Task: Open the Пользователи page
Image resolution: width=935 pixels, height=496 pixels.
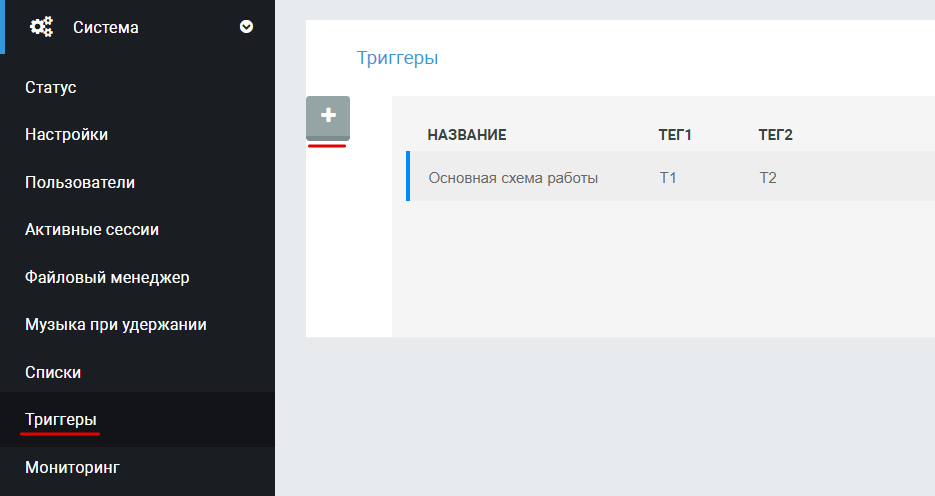Action: click(80, 183)
